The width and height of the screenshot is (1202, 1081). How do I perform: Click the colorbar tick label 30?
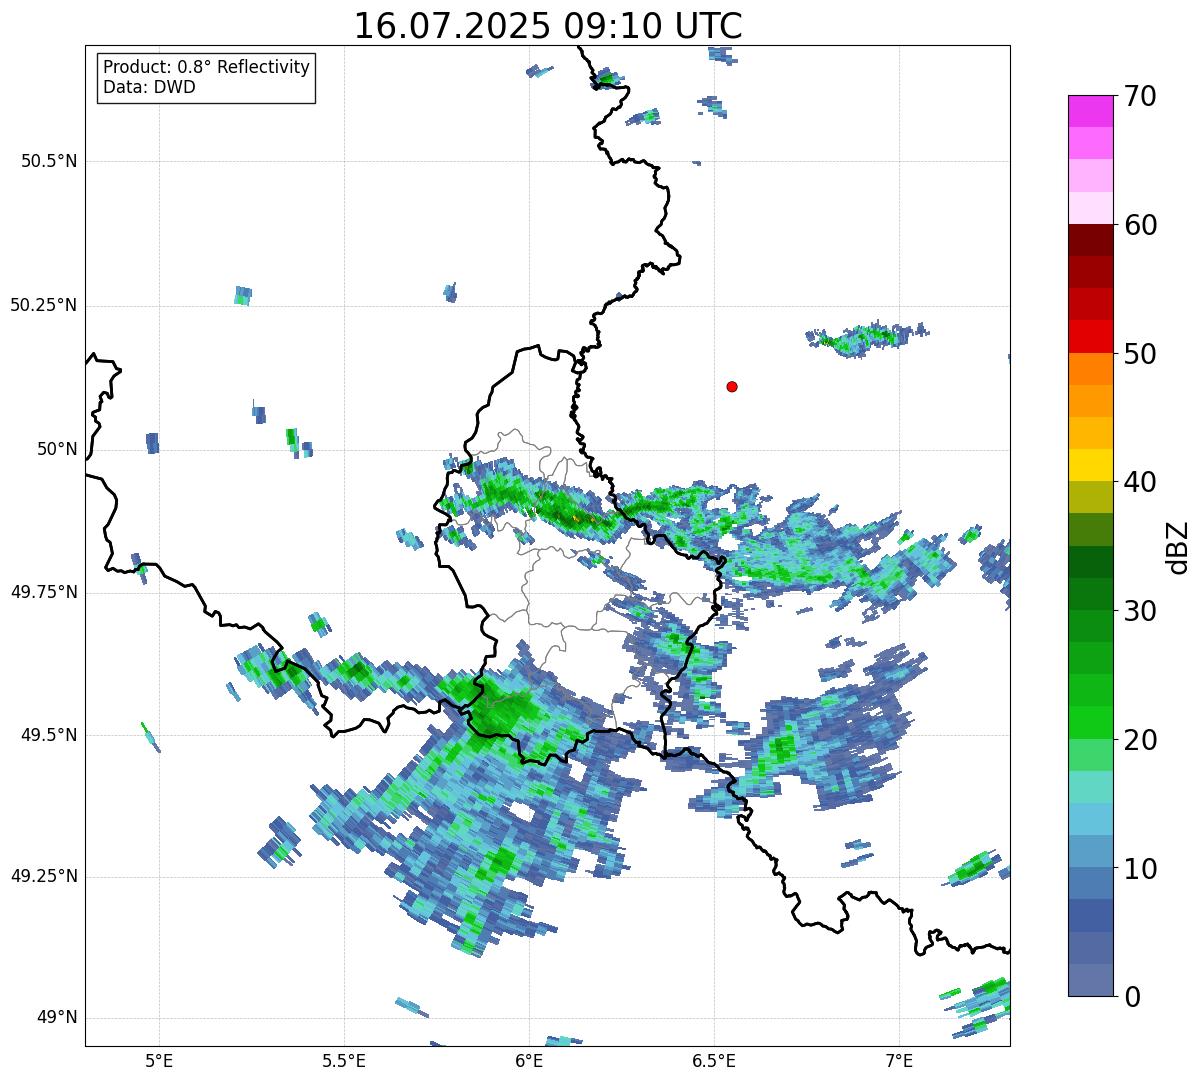tap(1140, 611)
